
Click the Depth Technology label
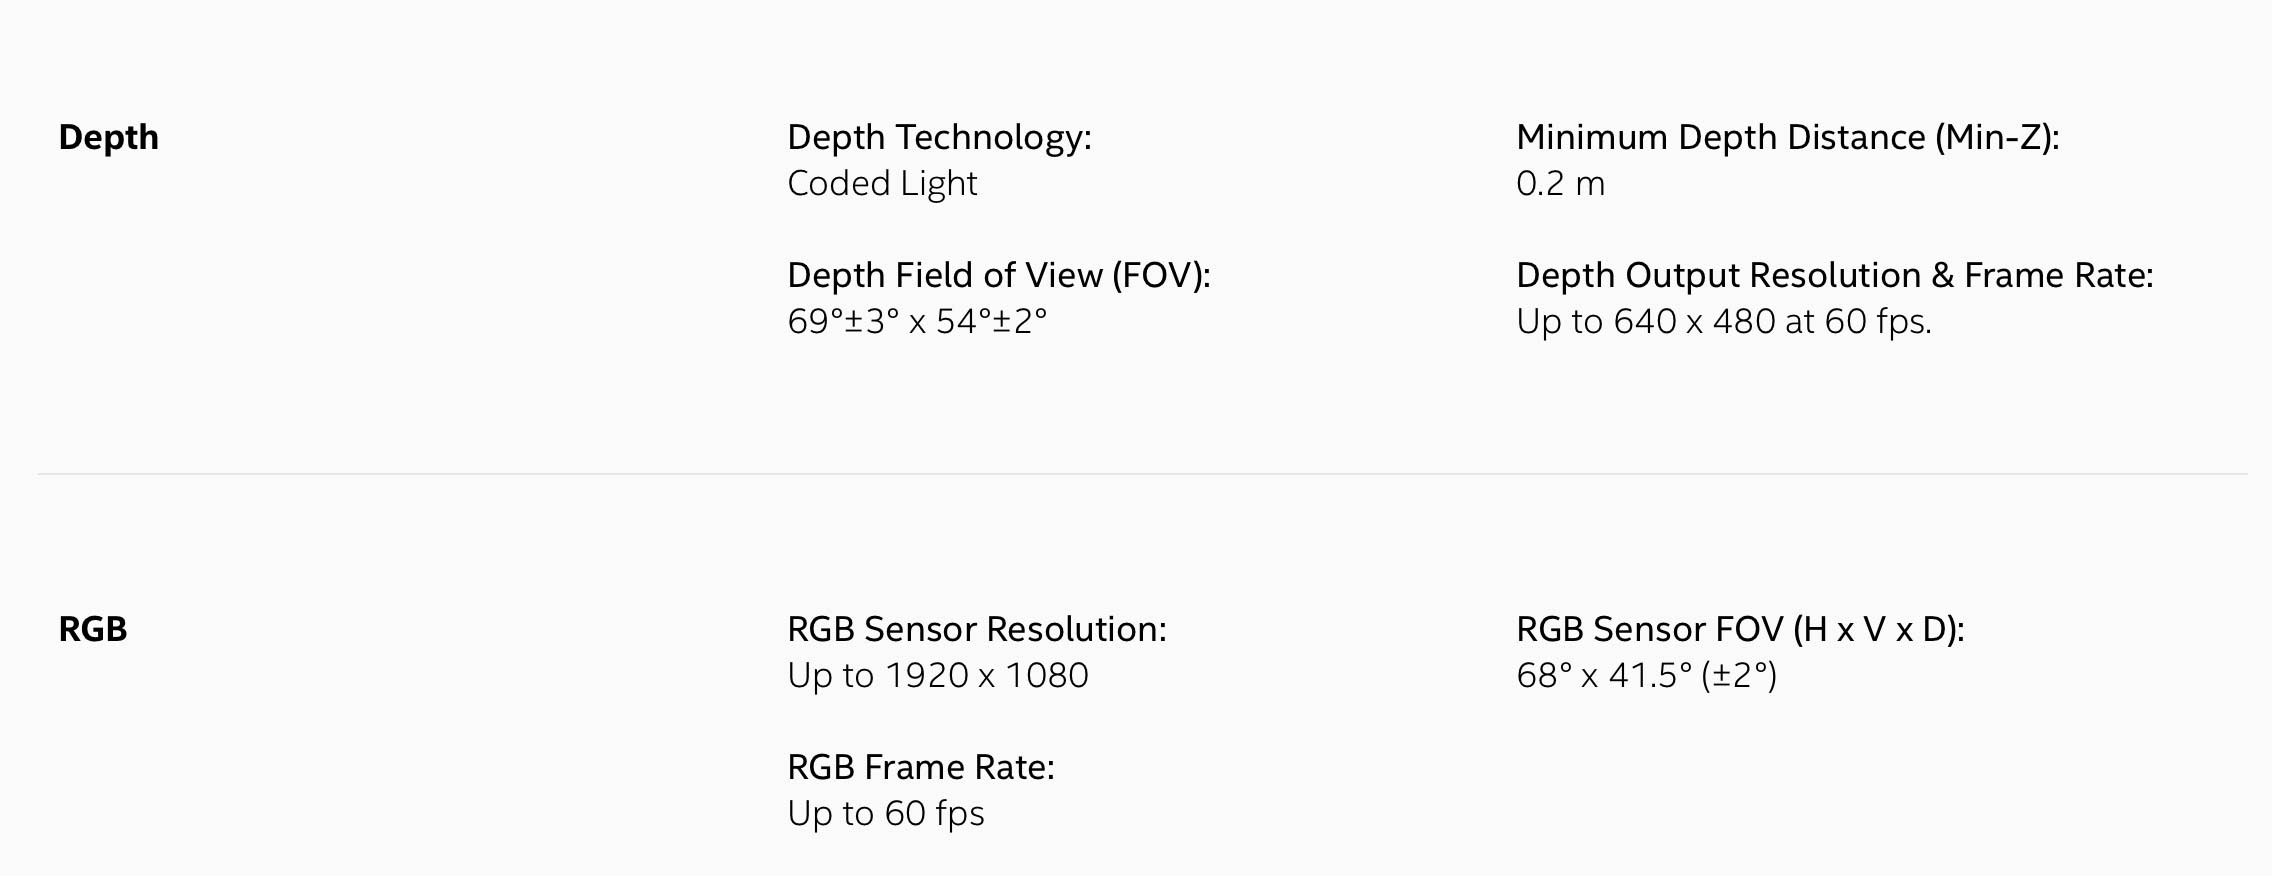pyautogui.click(x=939, y=137)
